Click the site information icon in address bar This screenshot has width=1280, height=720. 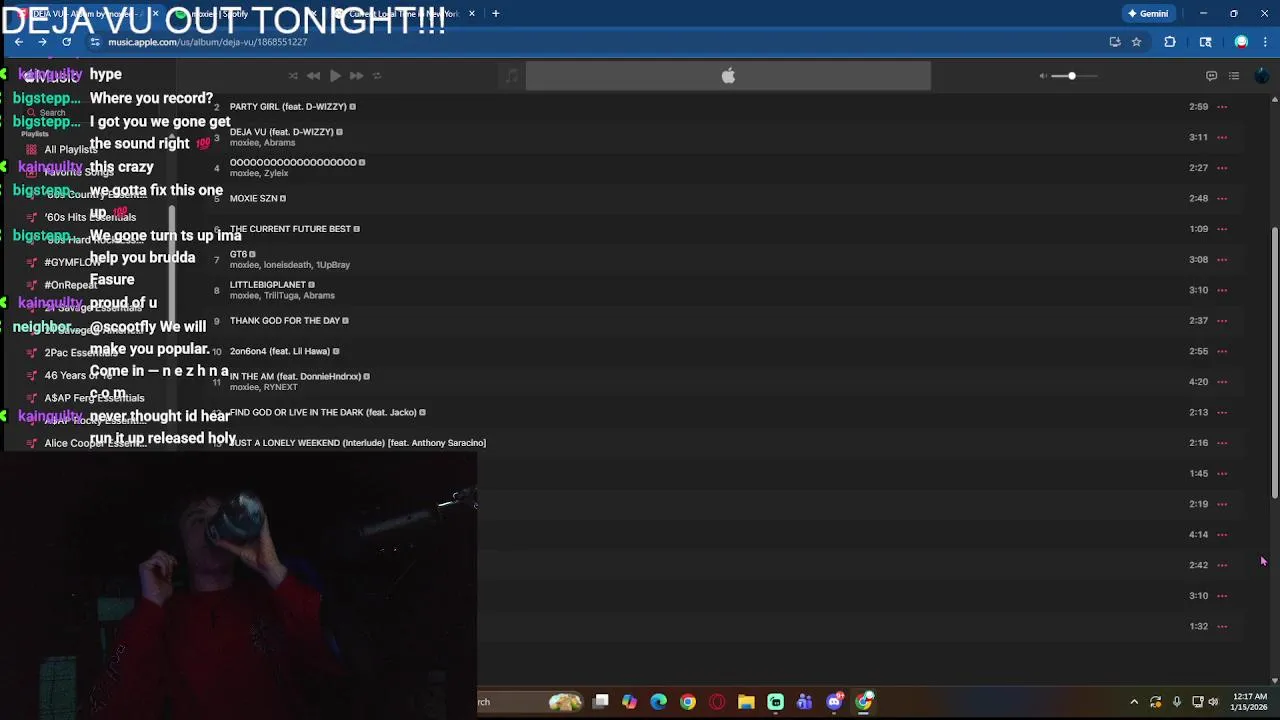tap(95, 42)
